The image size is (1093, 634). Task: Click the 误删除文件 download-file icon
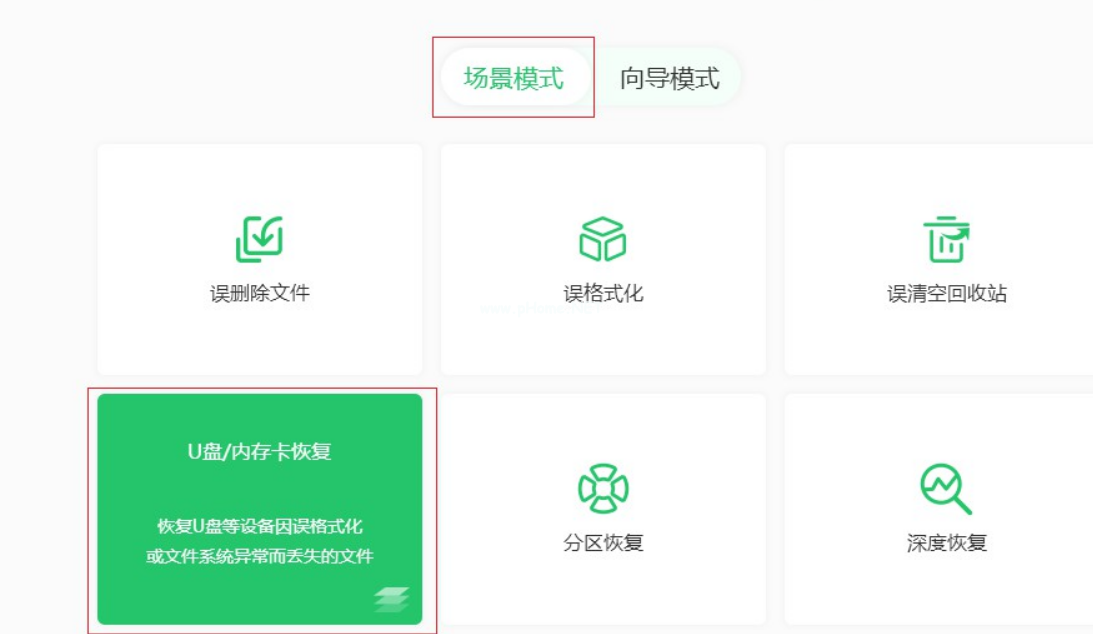coord(259,239)
